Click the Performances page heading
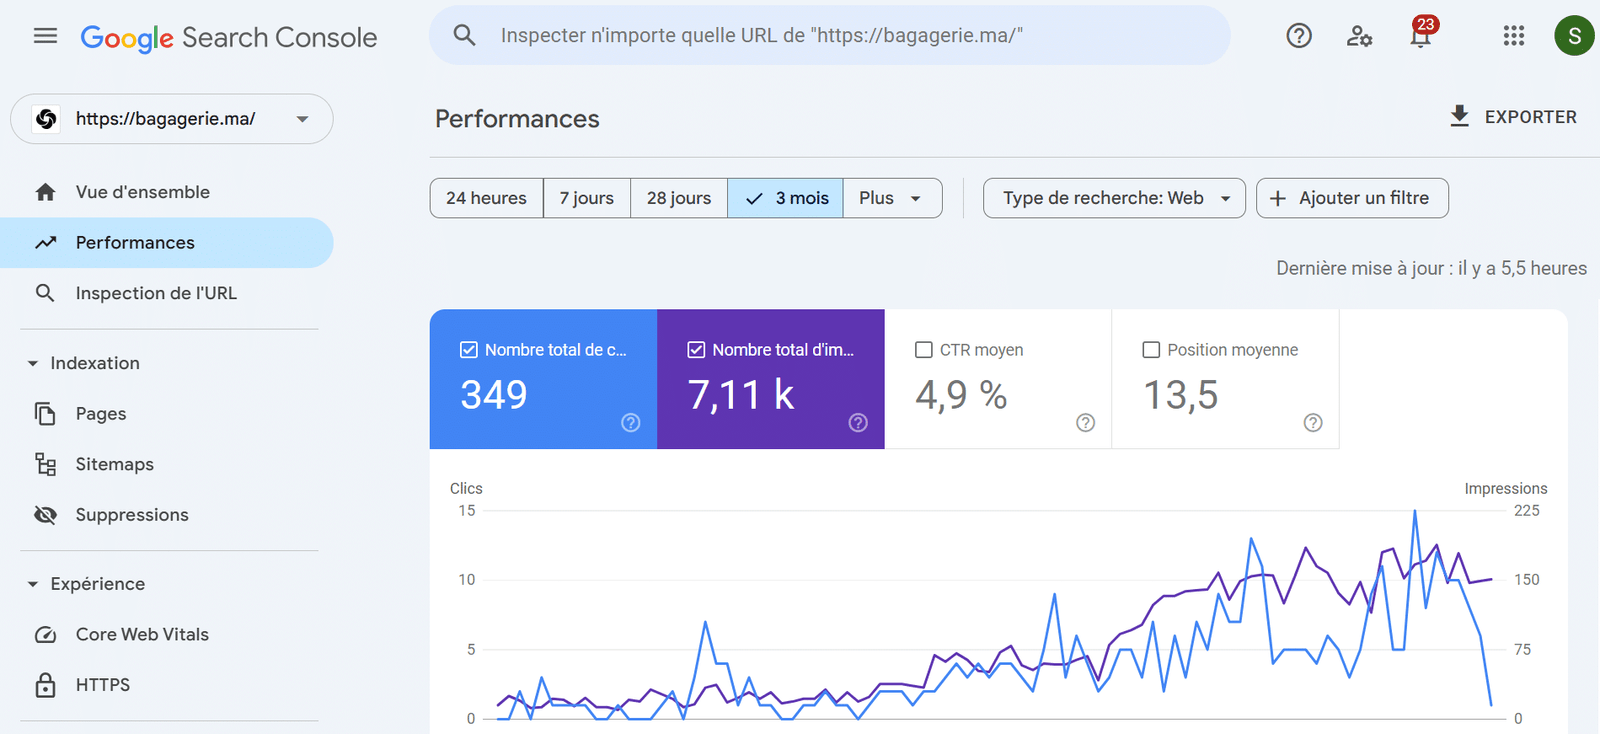This screenshot has height=734, width=1600. [517, 119]
